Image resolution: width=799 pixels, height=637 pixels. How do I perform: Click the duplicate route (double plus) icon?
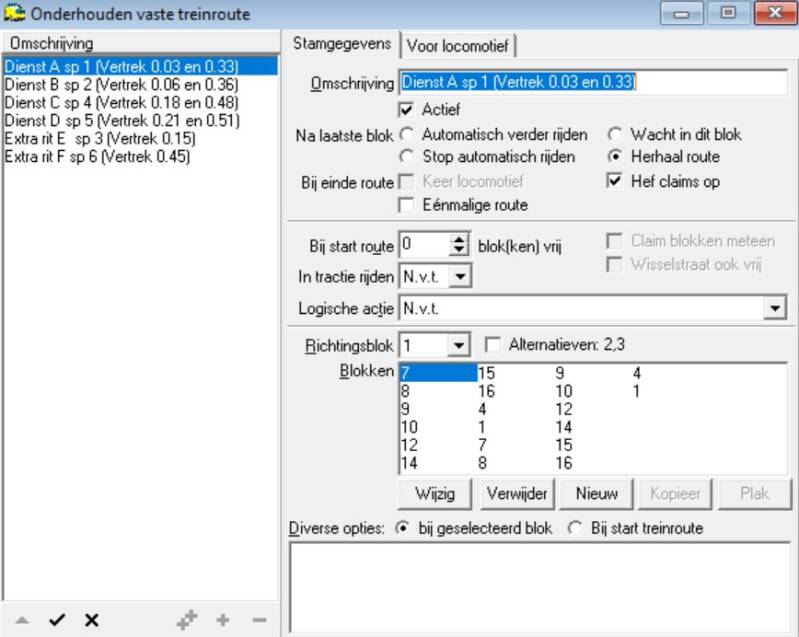pos(187,620)
